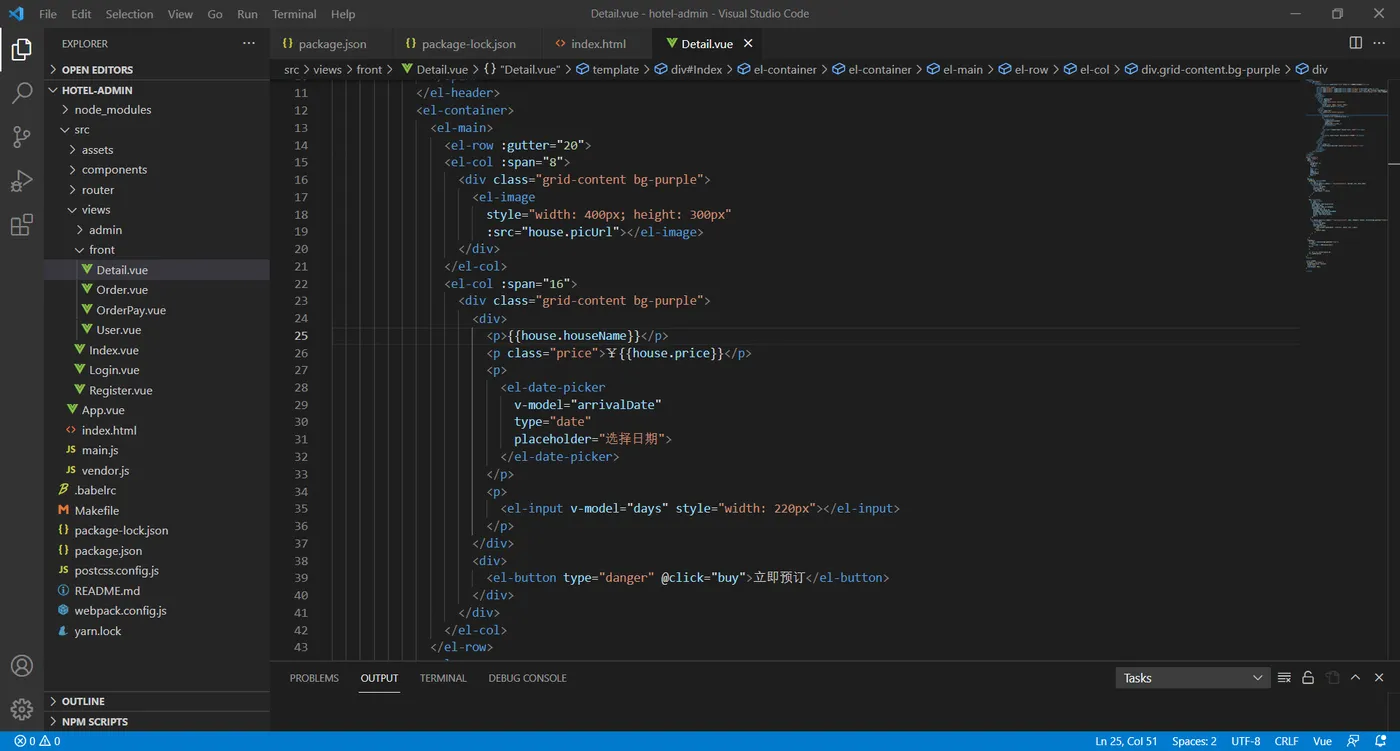Expand the admin folder
The width and height of the screenshot is (1400, 751).
click(x=157, y=230)
